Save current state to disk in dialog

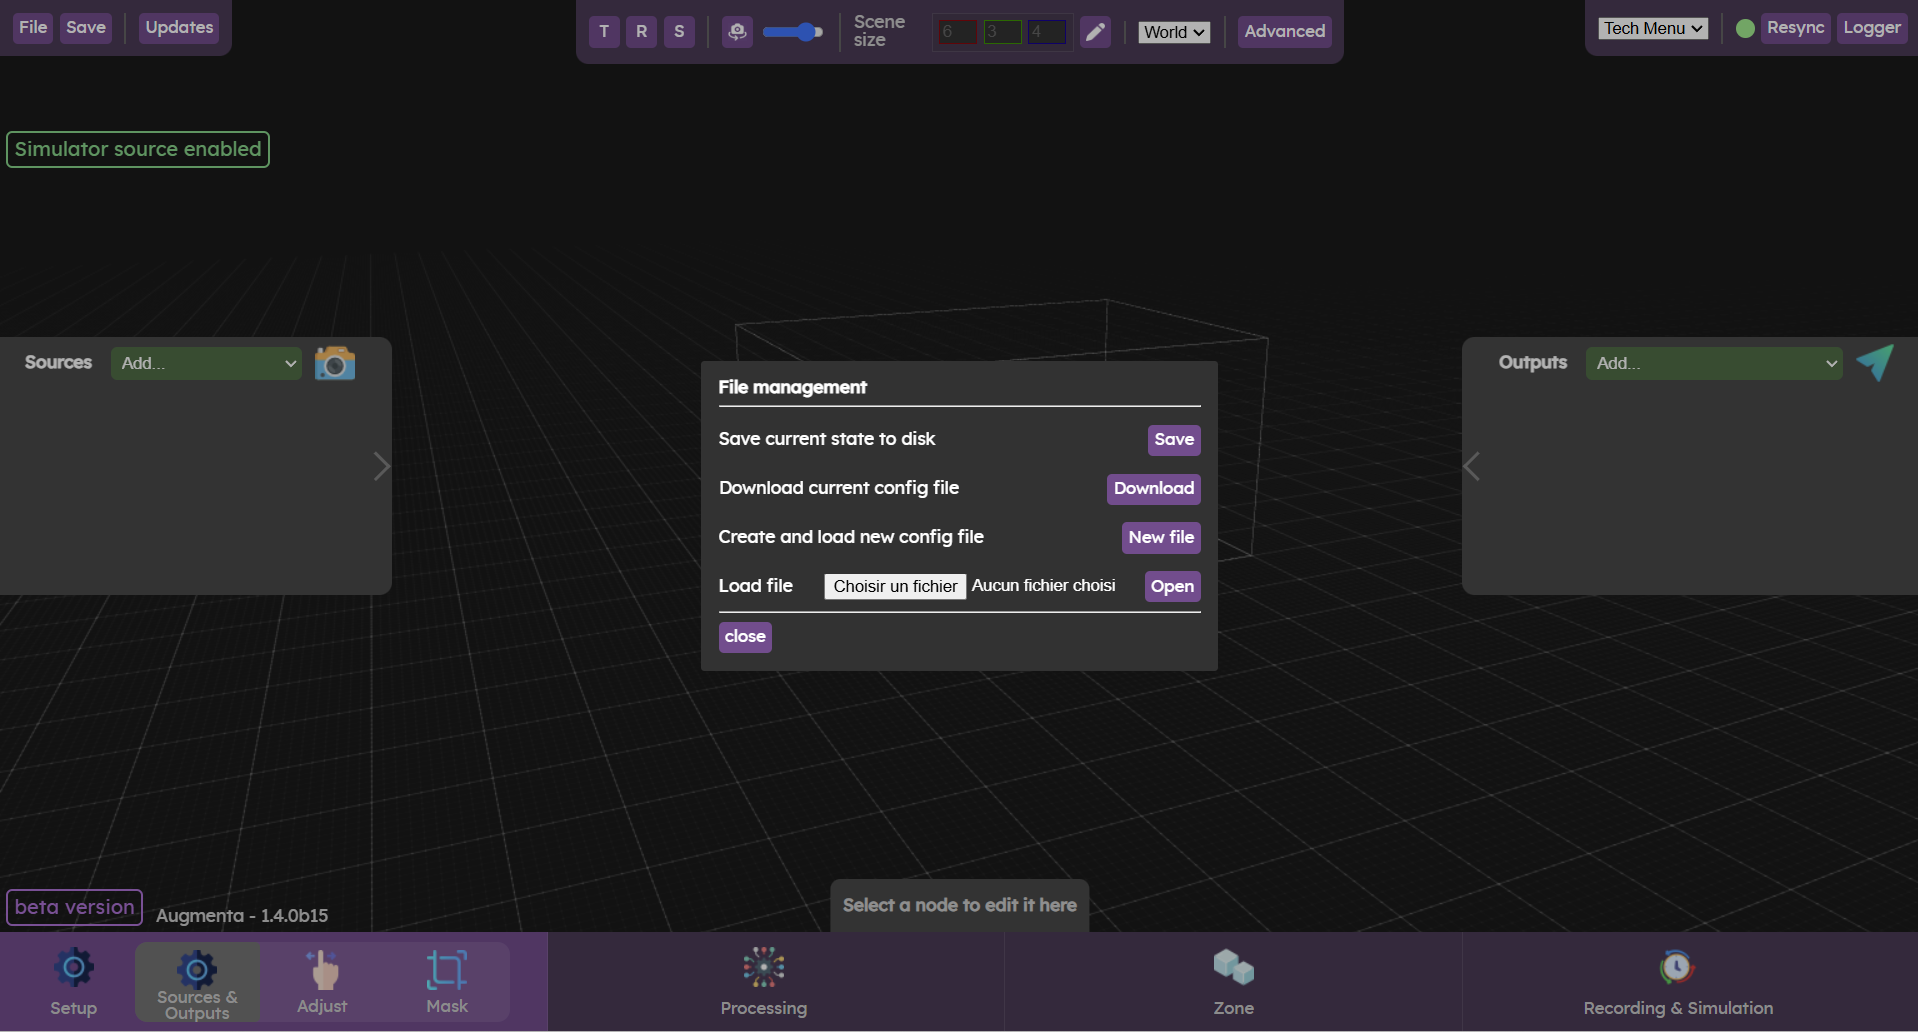click(x=1174, y=440)
